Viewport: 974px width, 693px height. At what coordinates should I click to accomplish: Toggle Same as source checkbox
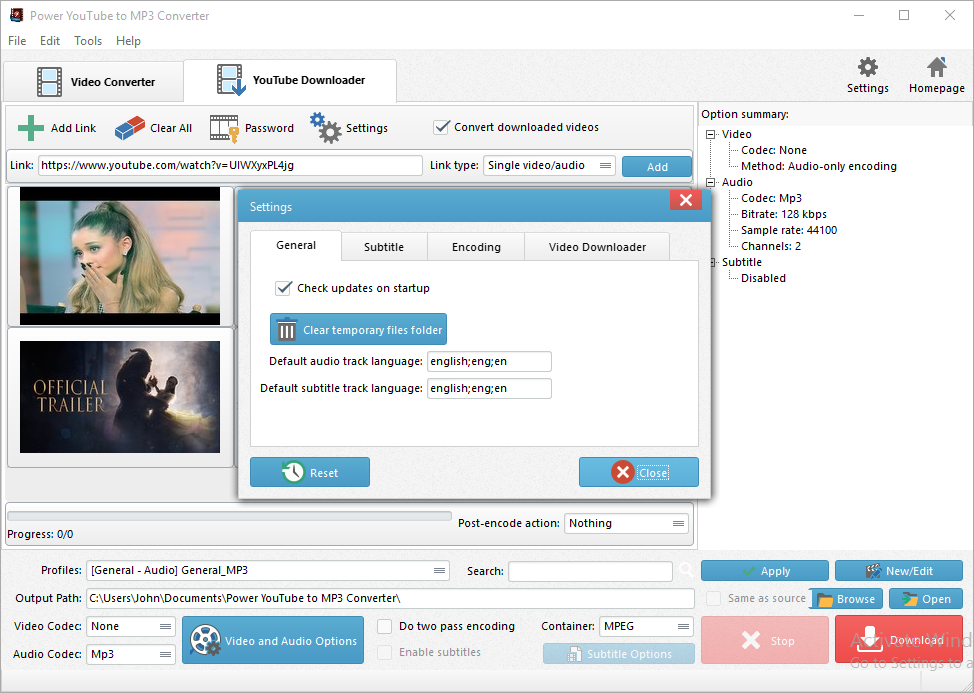tap(713, 599)
